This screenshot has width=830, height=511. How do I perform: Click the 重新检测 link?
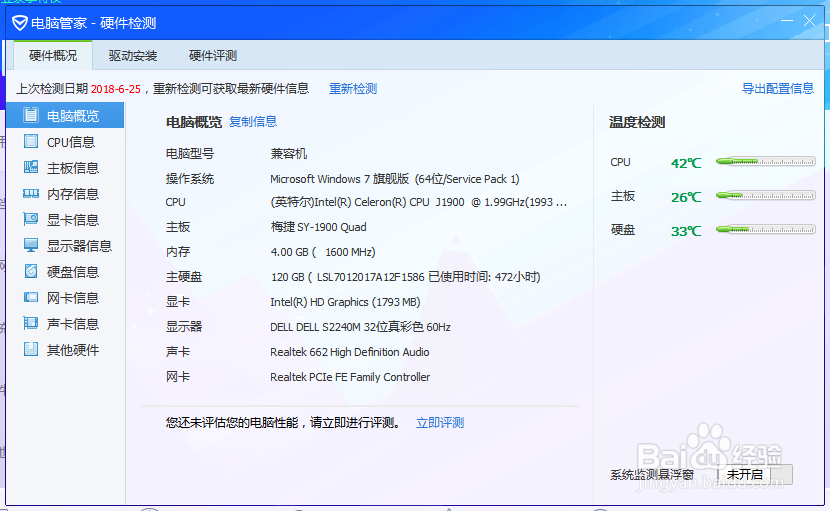tap(353, 88)
